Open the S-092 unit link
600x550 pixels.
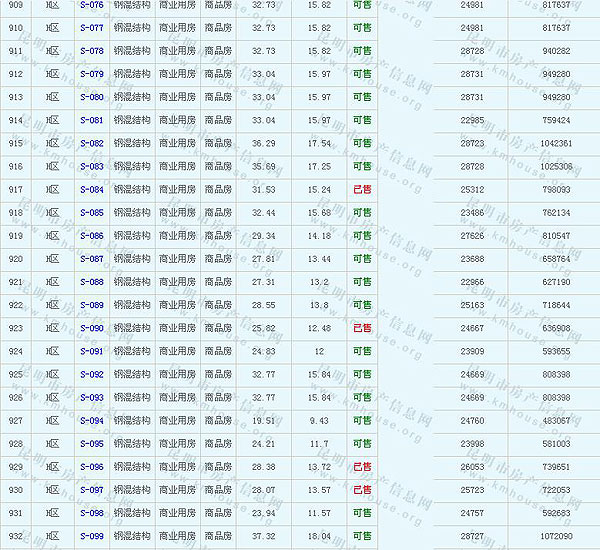(91, 374)
